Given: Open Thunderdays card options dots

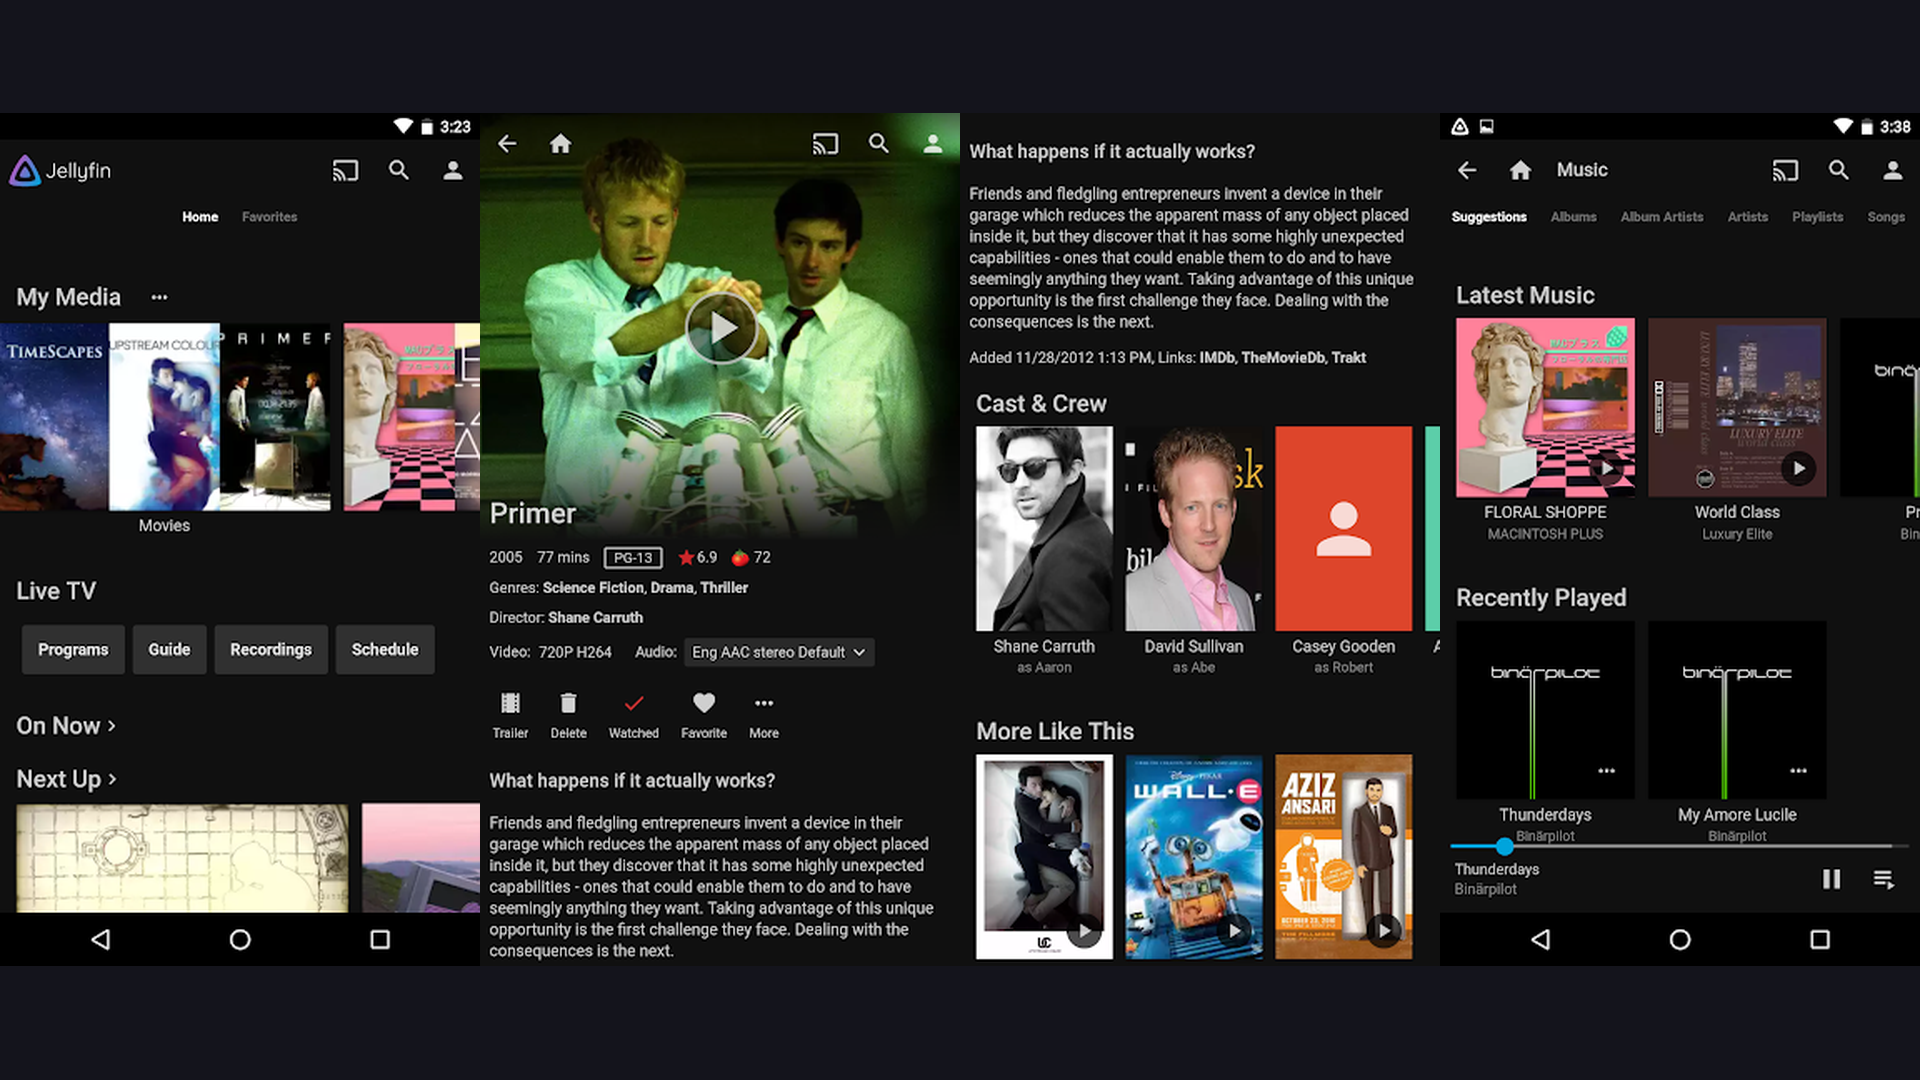Looking at the screenshot, I should click(1606, 771).
